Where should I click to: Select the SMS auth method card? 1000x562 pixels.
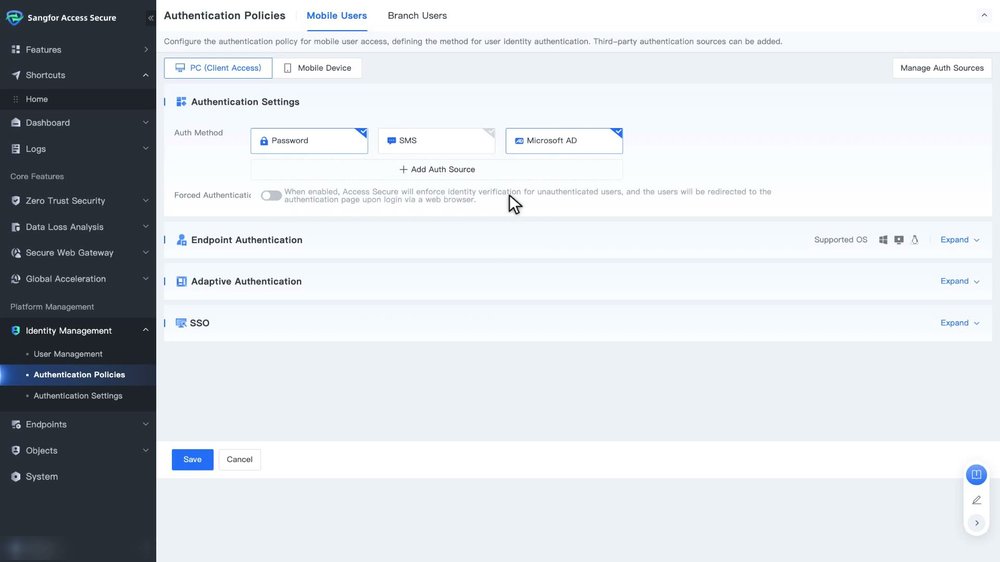point(437,140)
